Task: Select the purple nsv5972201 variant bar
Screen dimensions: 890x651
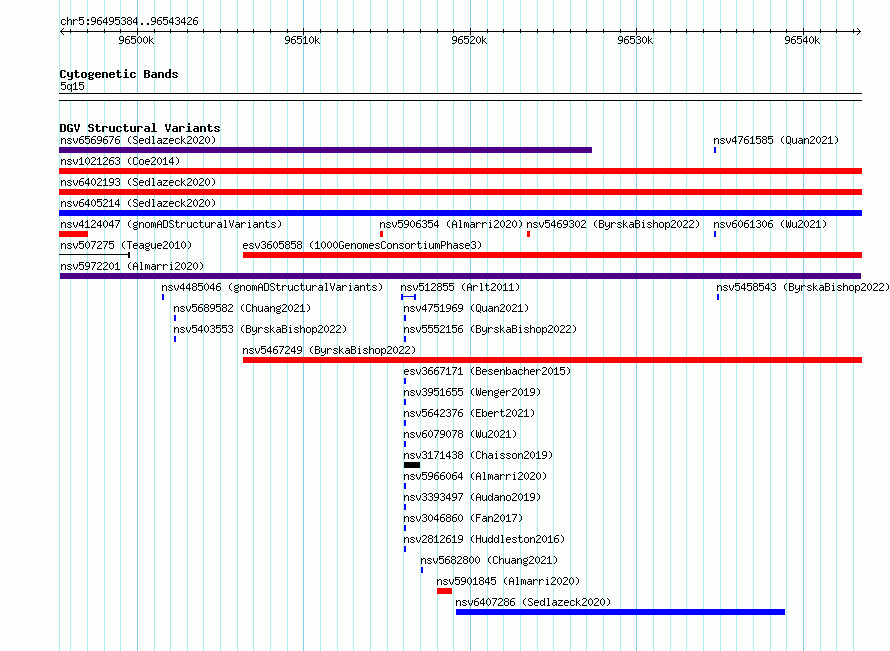Action: [460, 276]
